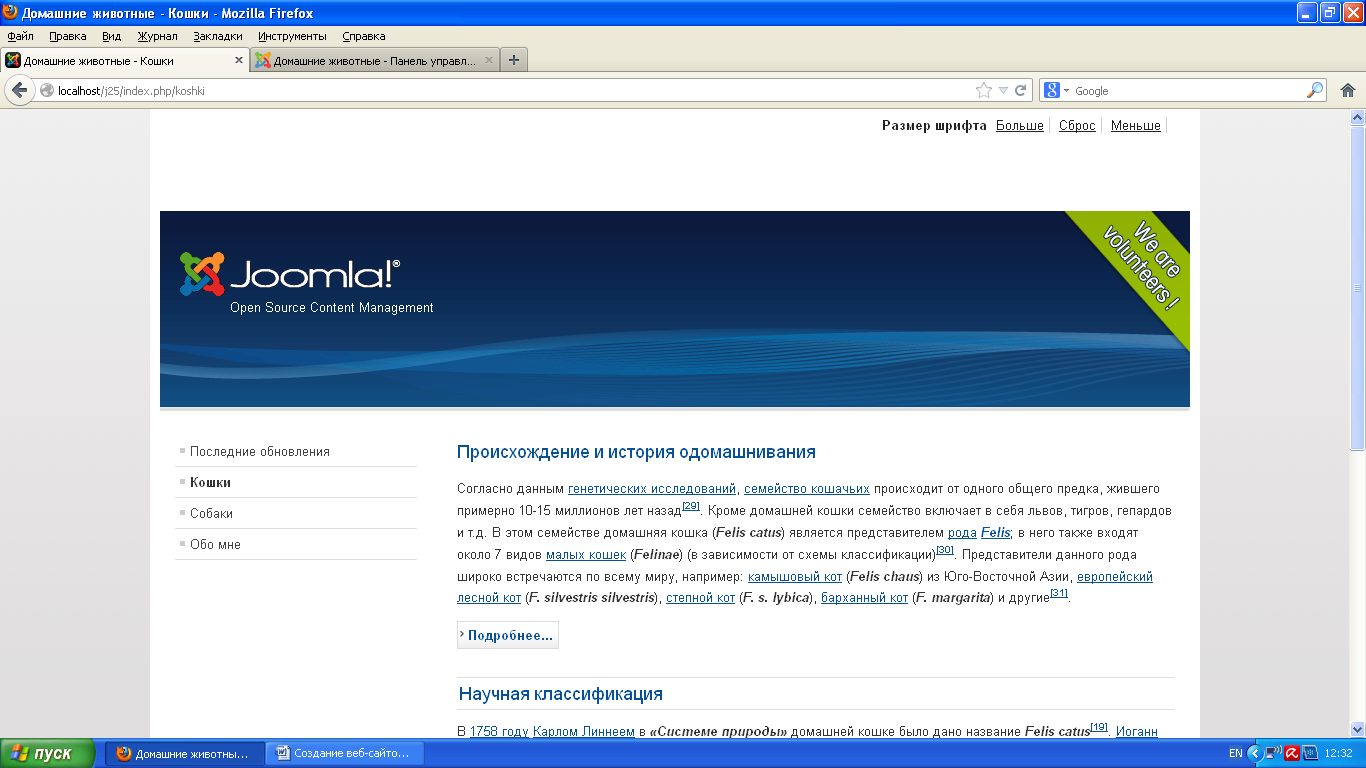Open the address bar history dropdown arrow
The image size is (1366, 768).
pos(1003,90)
